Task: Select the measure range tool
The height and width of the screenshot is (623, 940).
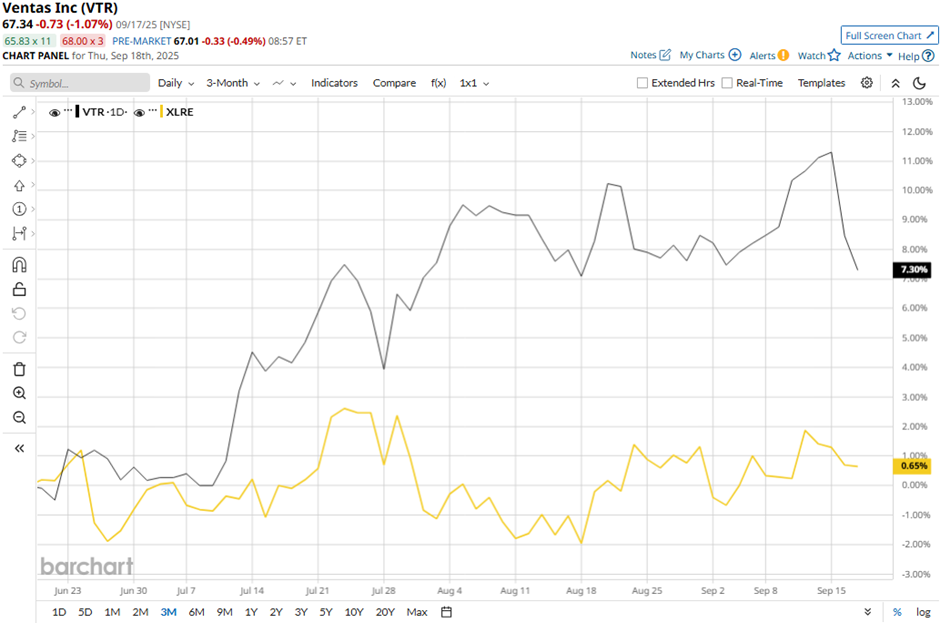Action: click(19, 233)
